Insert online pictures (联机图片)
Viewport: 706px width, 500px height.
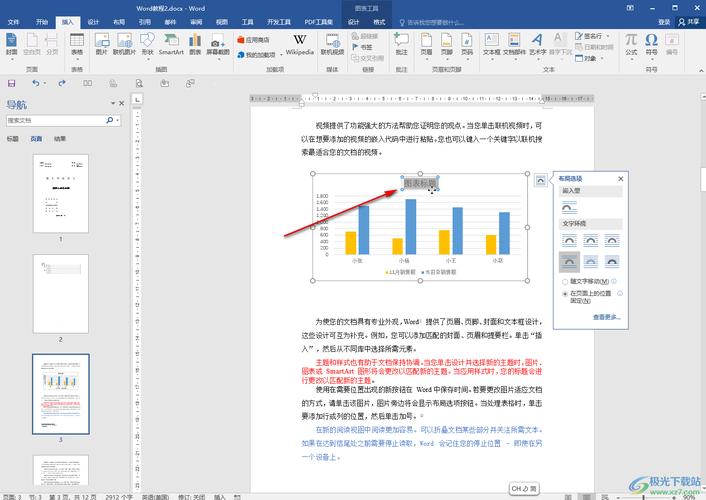(x=124, y=45)
